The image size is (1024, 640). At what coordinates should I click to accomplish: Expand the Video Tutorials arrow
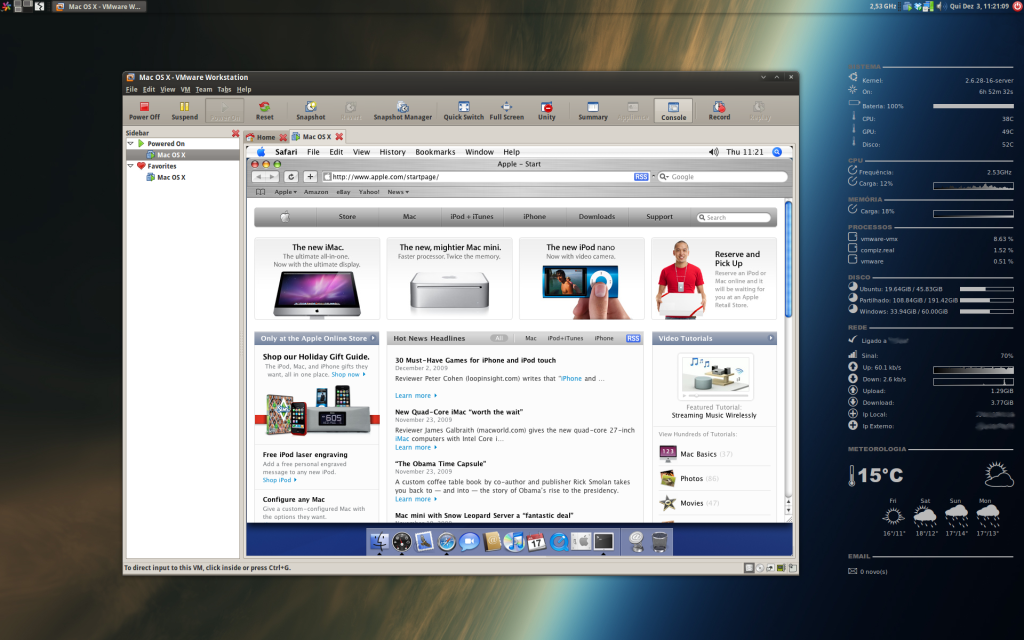(771, 338)
